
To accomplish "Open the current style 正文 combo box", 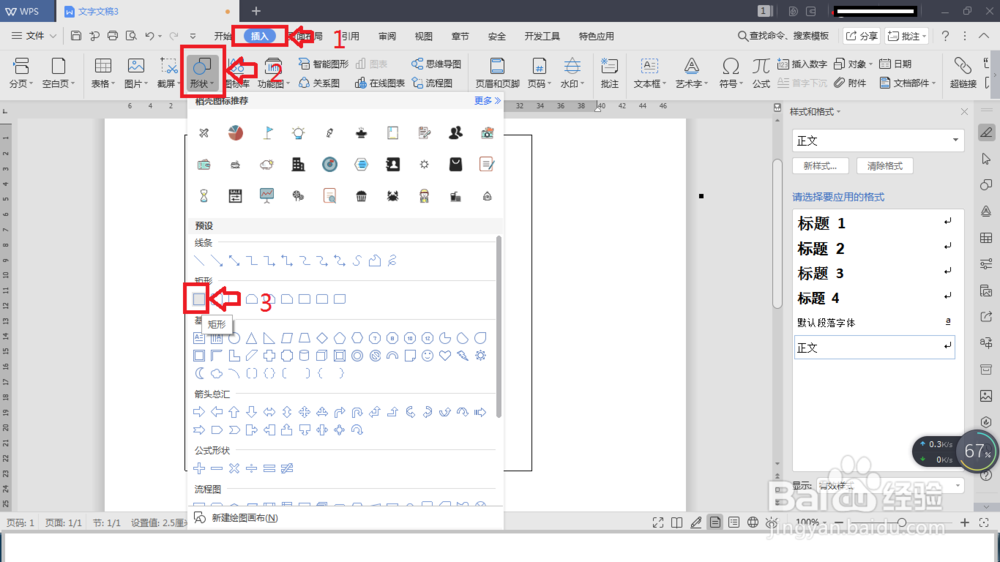I will click(878, 140).
